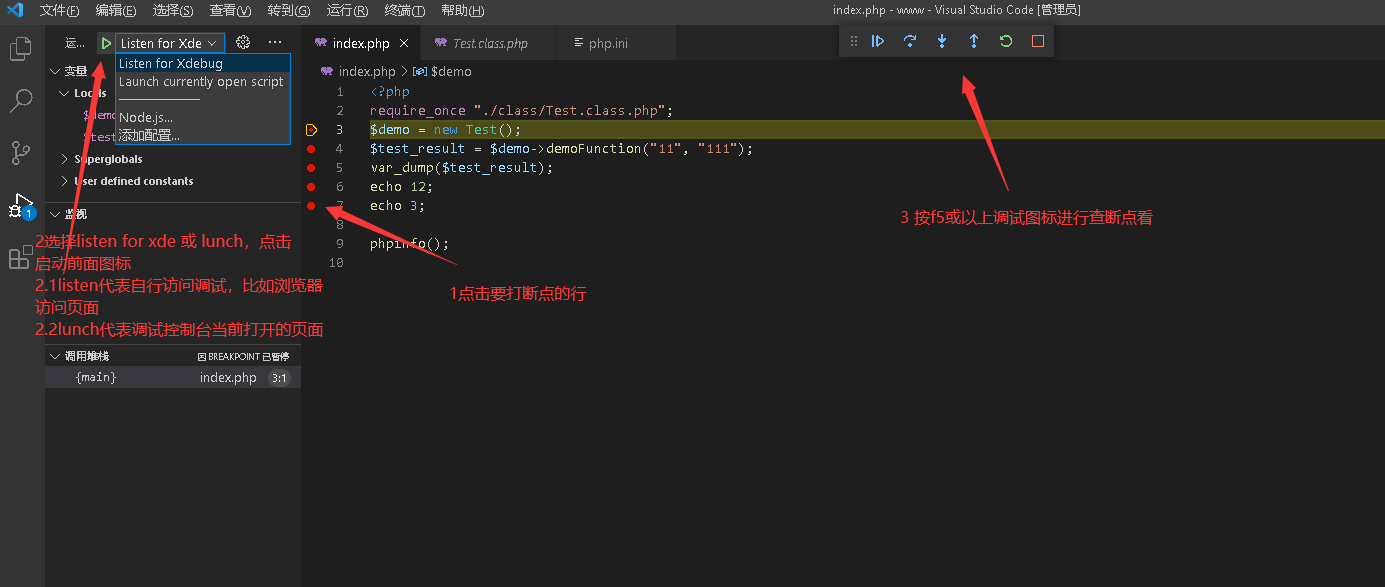Open the 终端(T) menu
The width and height of the screenshot is (1385, 587).
[405, 10]
